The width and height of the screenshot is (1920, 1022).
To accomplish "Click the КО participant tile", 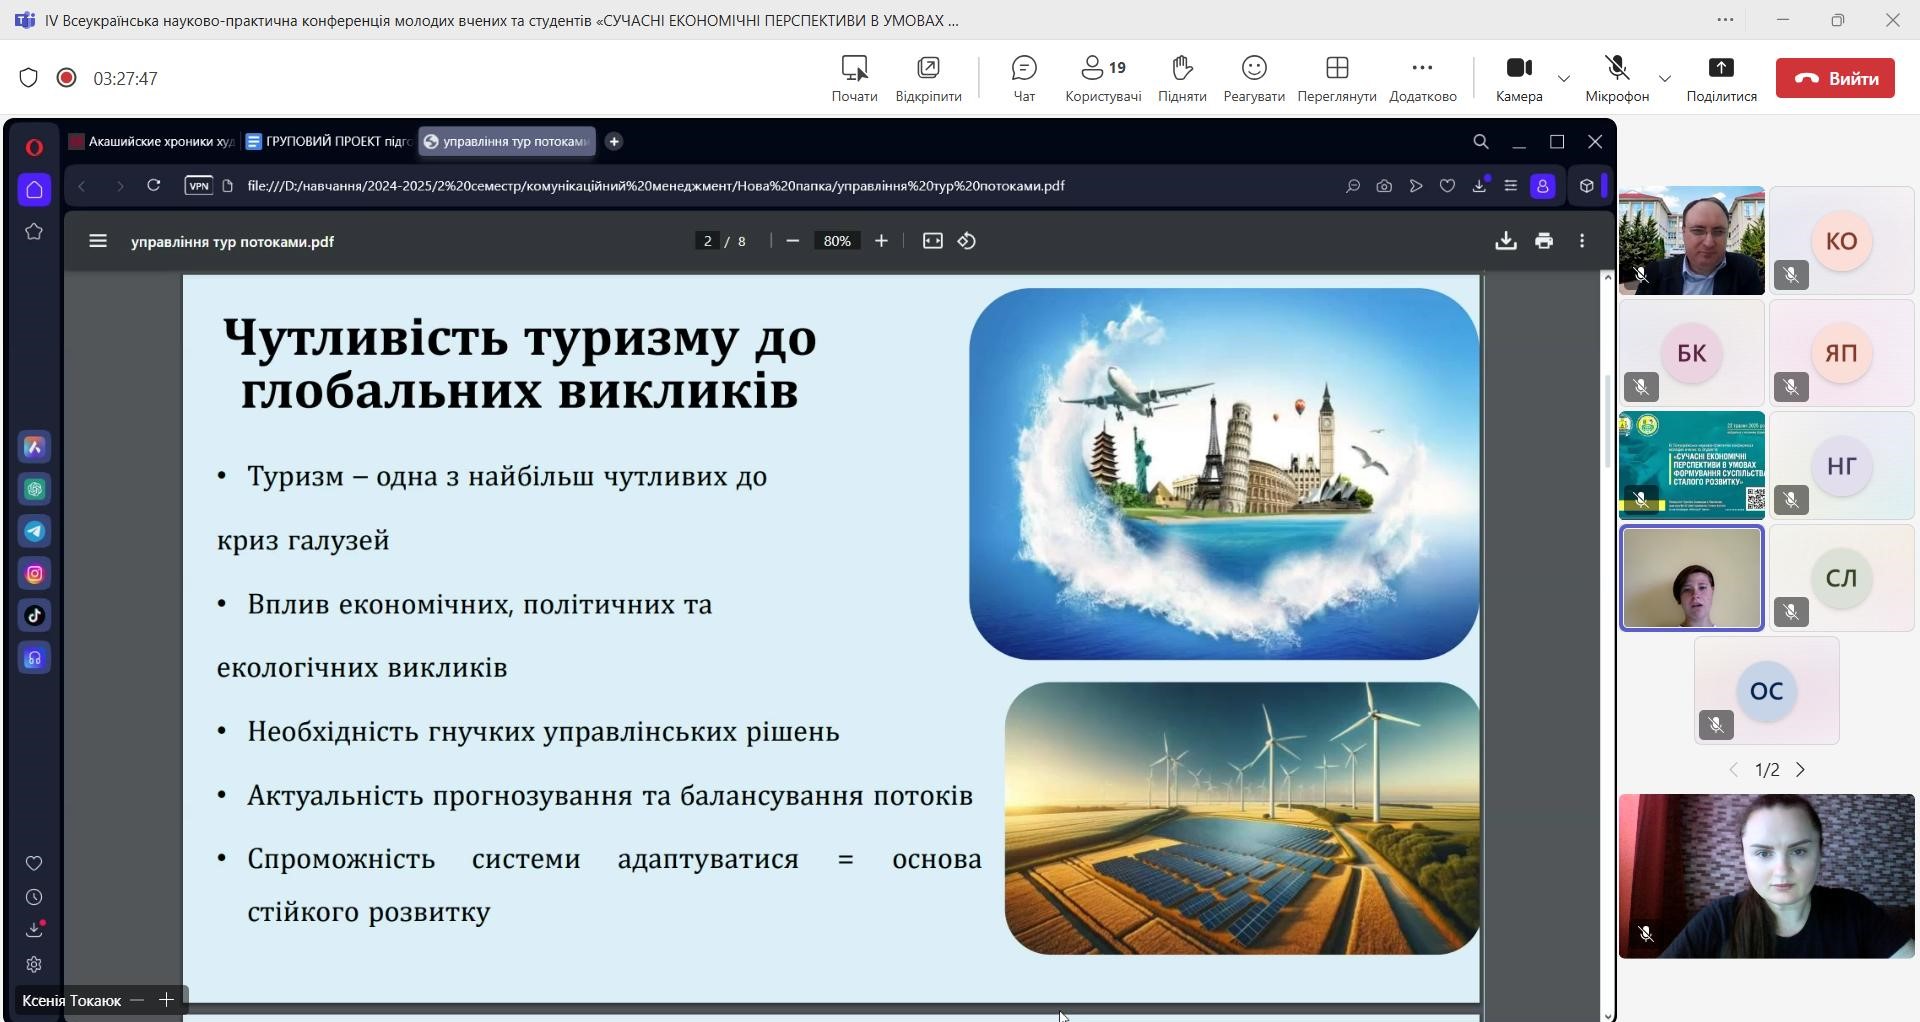I will click(x=1840, y=241).
